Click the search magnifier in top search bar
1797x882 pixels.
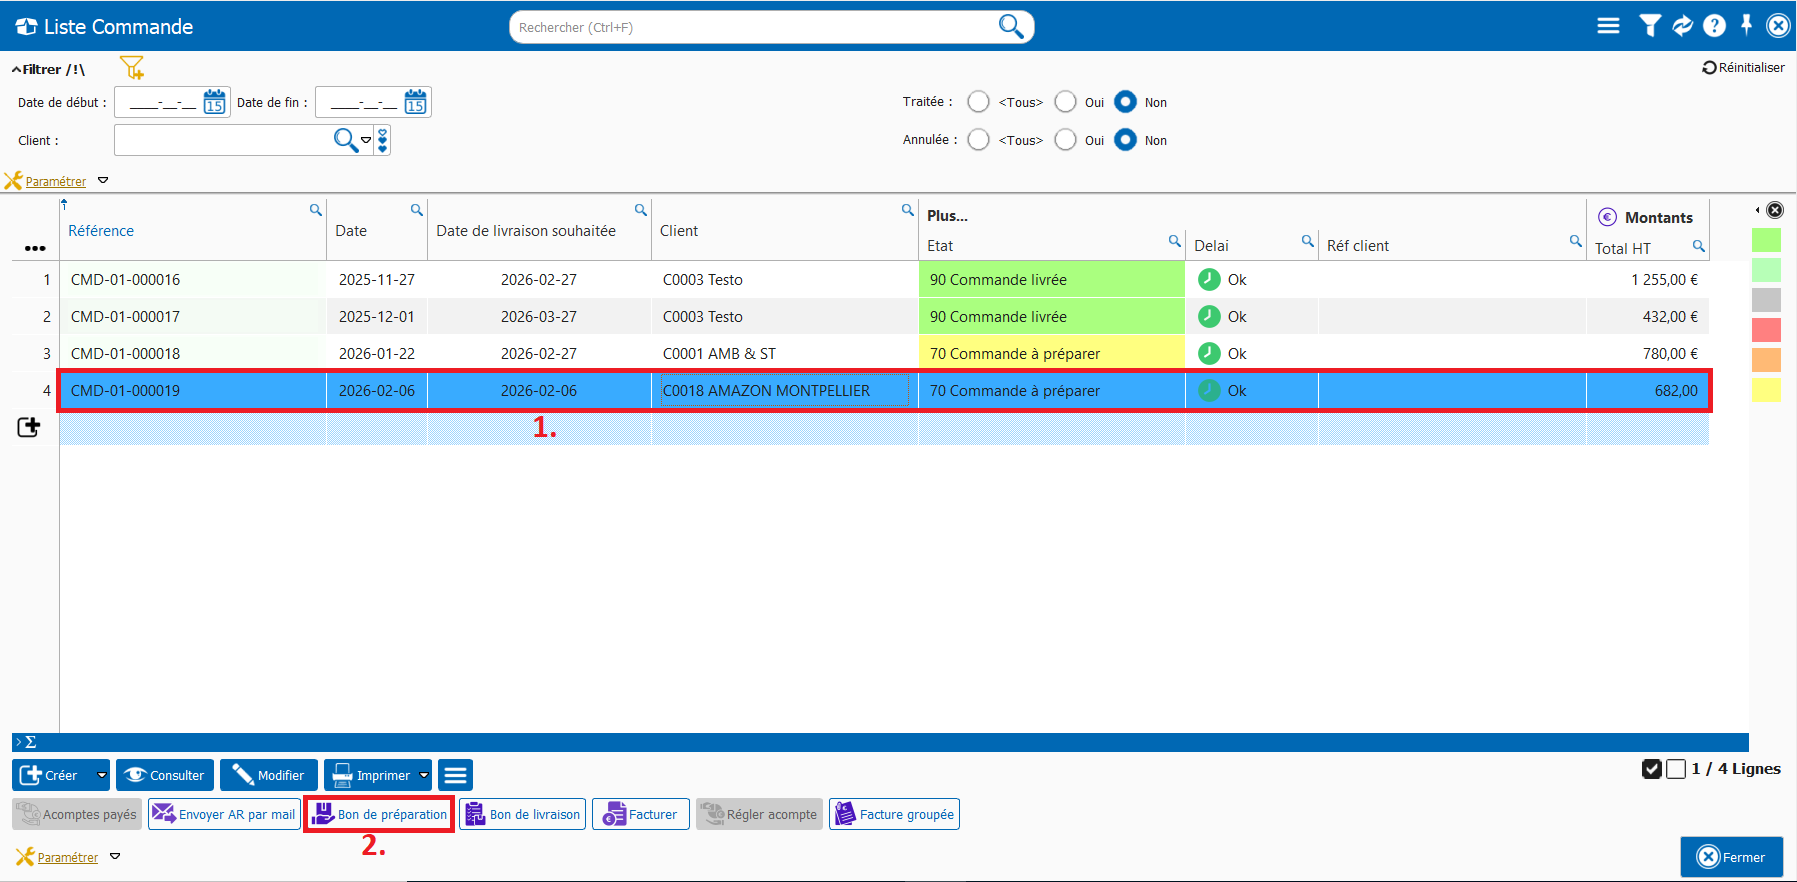pyautogui.click(x=1011, y=27)
